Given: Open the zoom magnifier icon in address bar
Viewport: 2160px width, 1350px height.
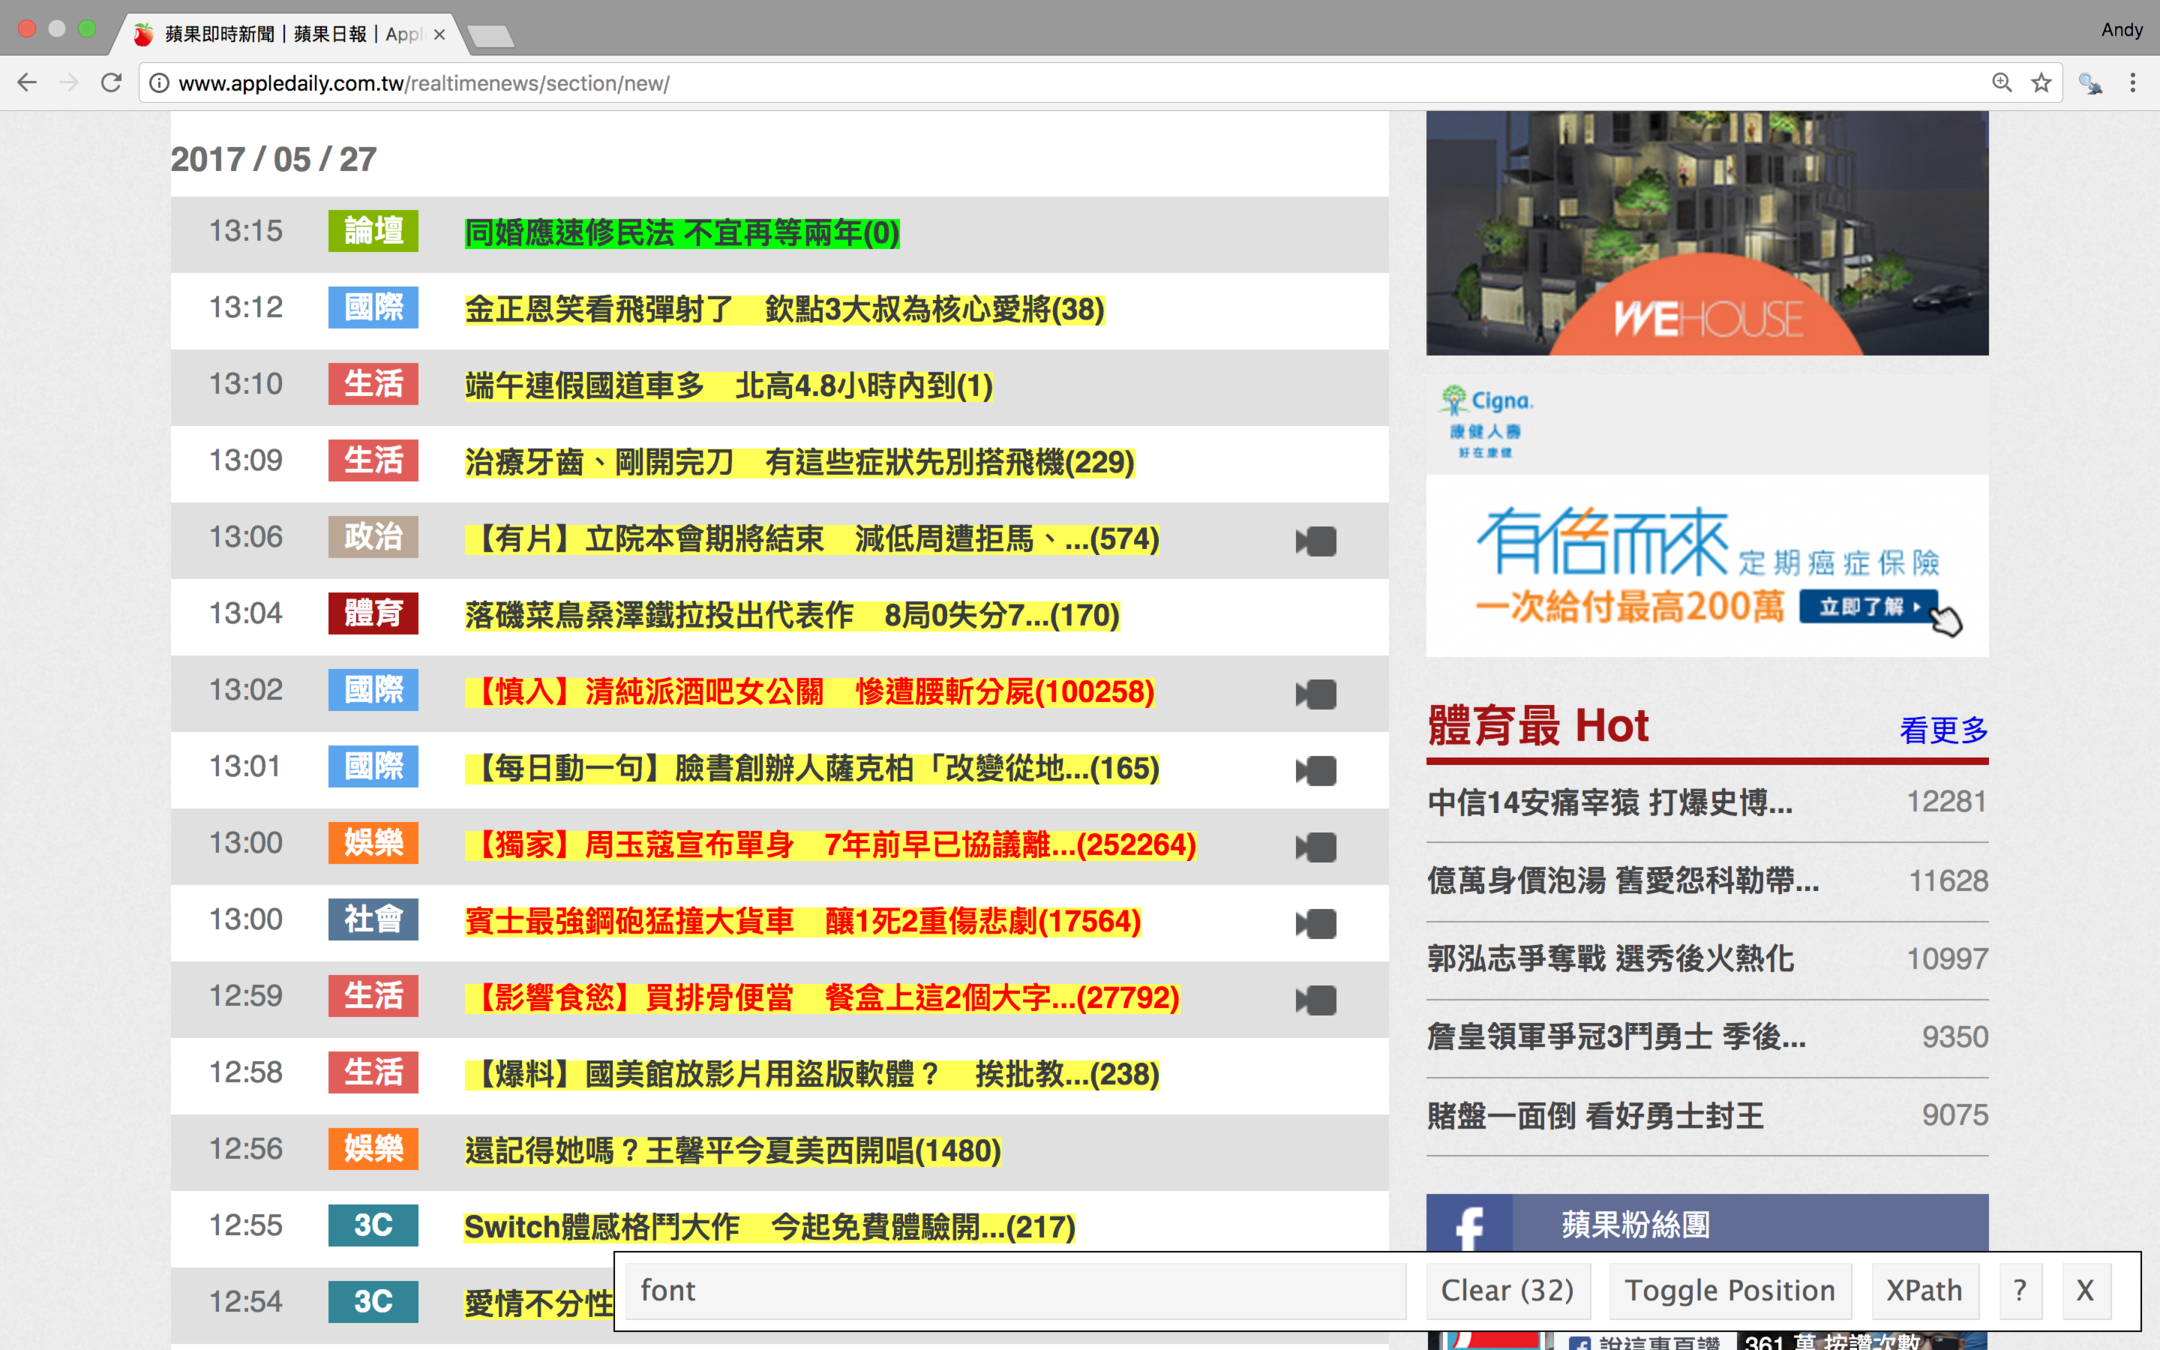Looking at the screenshot, I should click(x=2001, y=83).
